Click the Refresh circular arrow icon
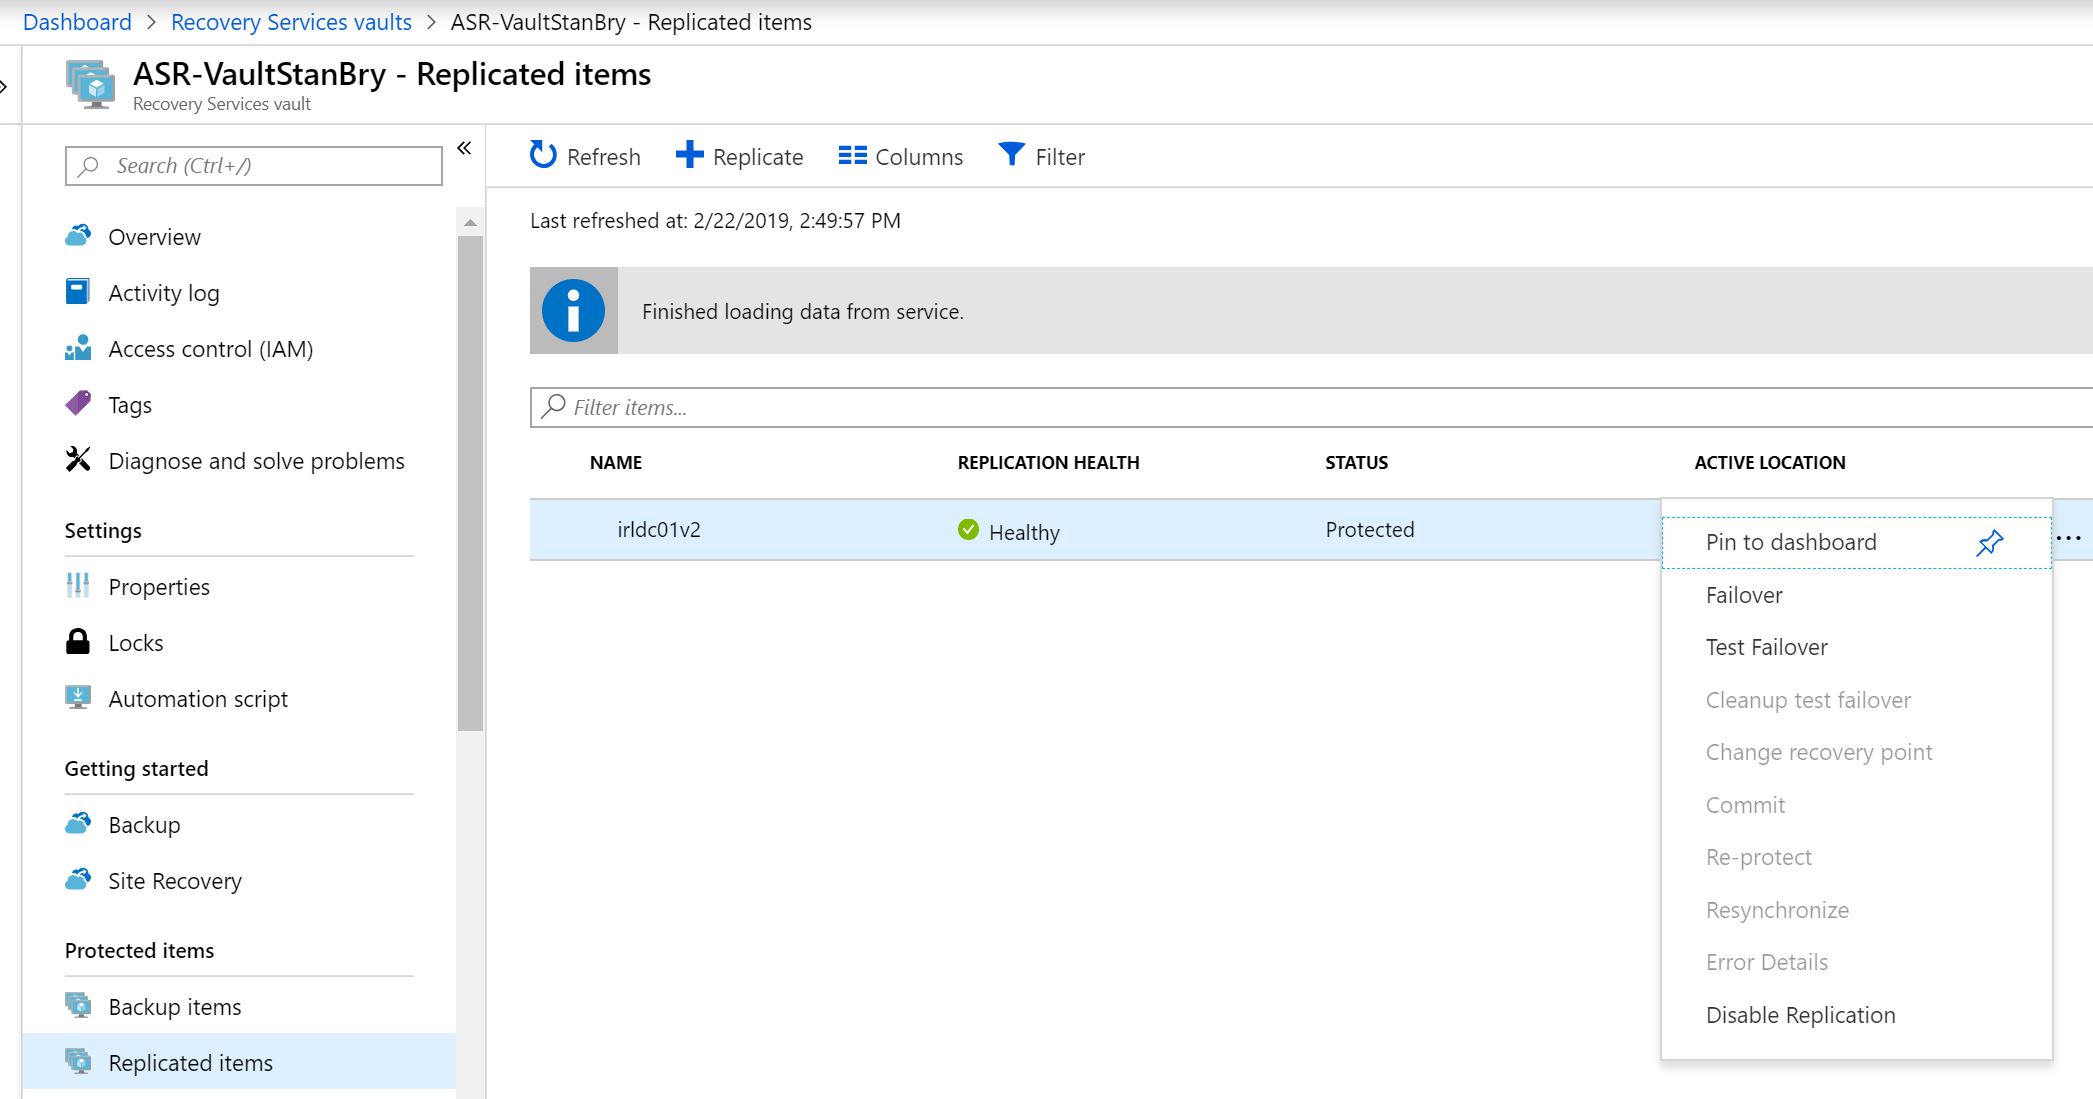 pyautogui.click(x=543, y=155)
